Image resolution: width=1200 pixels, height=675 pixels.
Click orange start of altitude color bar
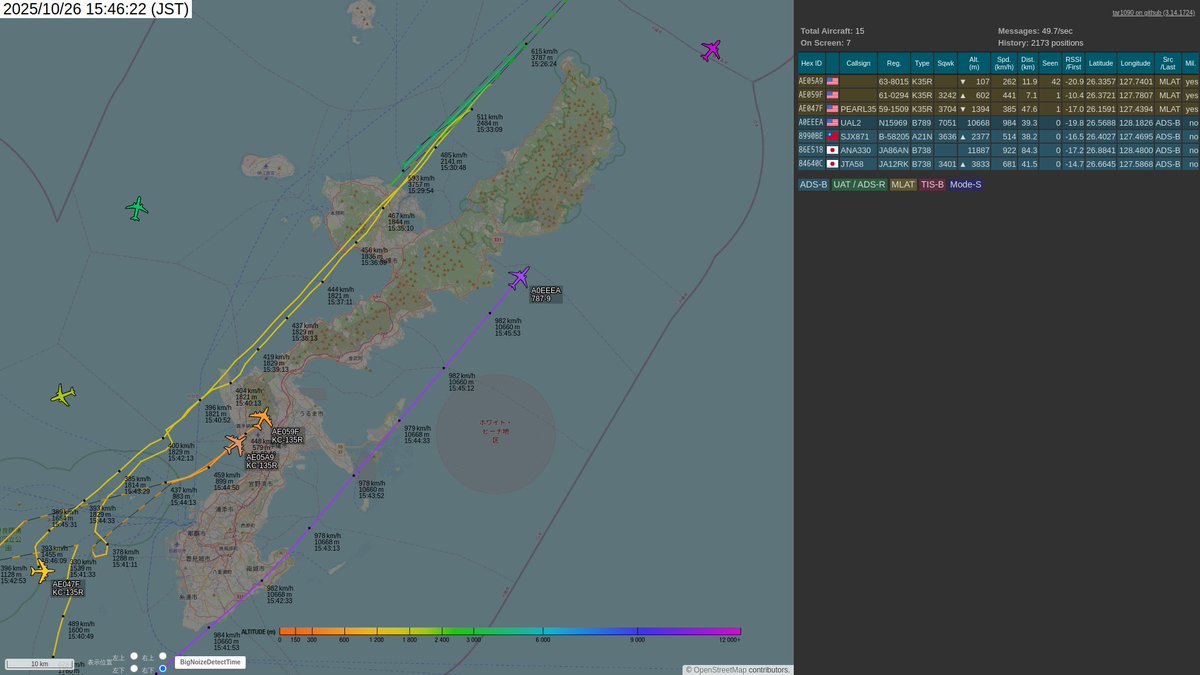[287, 631]
